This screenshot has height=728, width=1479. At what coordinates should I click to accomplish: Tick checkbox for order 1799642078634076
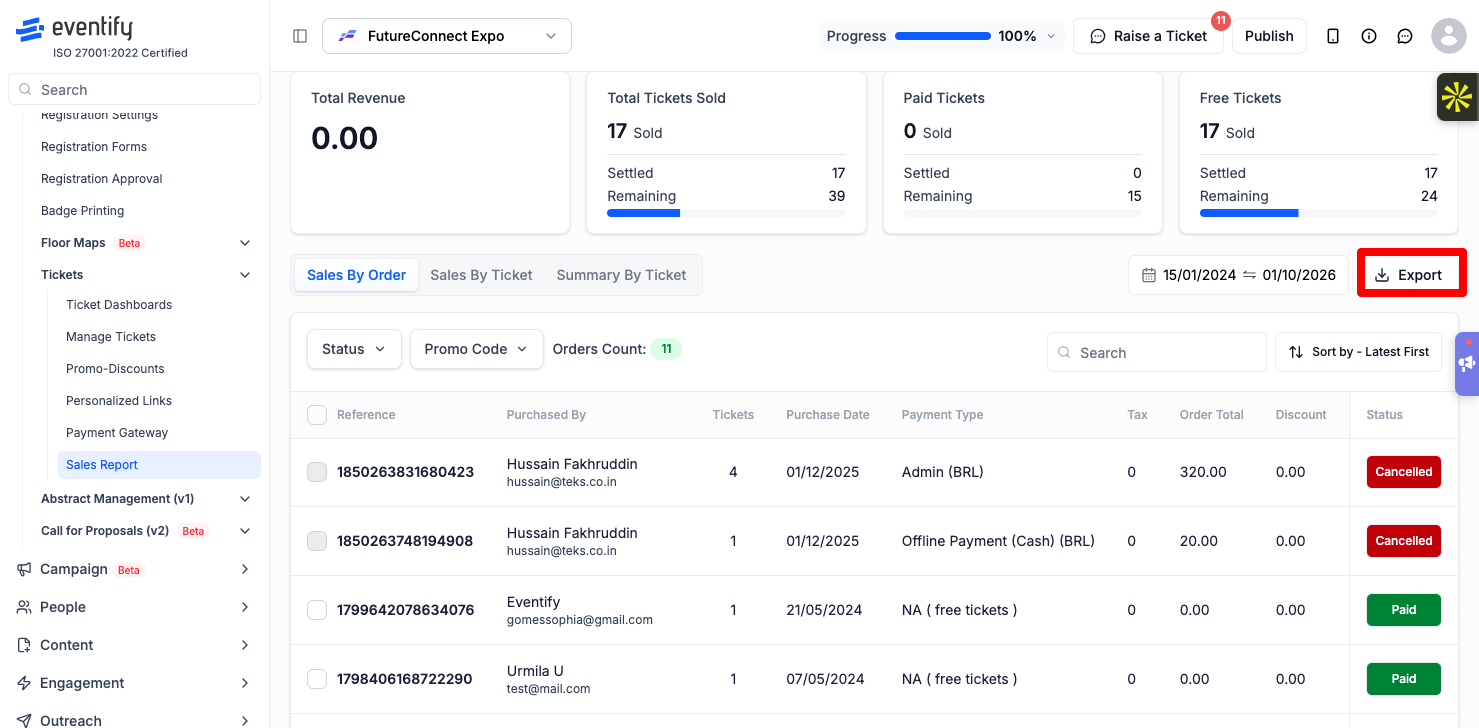click(317, 610)
